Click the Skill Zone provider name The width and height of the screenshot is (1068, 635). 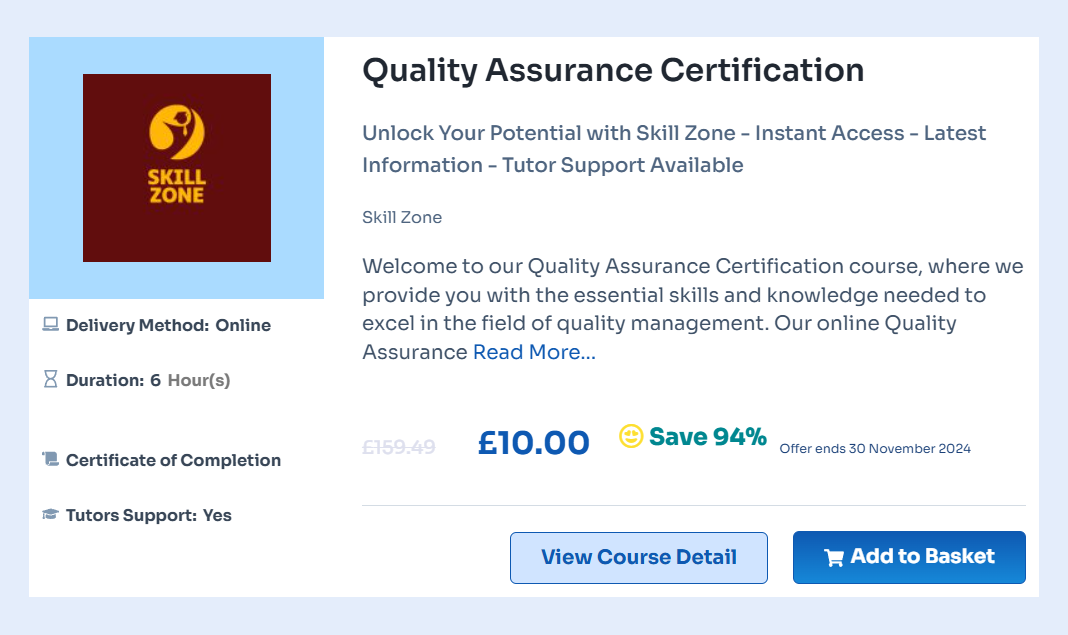click(x=402, y=217)
